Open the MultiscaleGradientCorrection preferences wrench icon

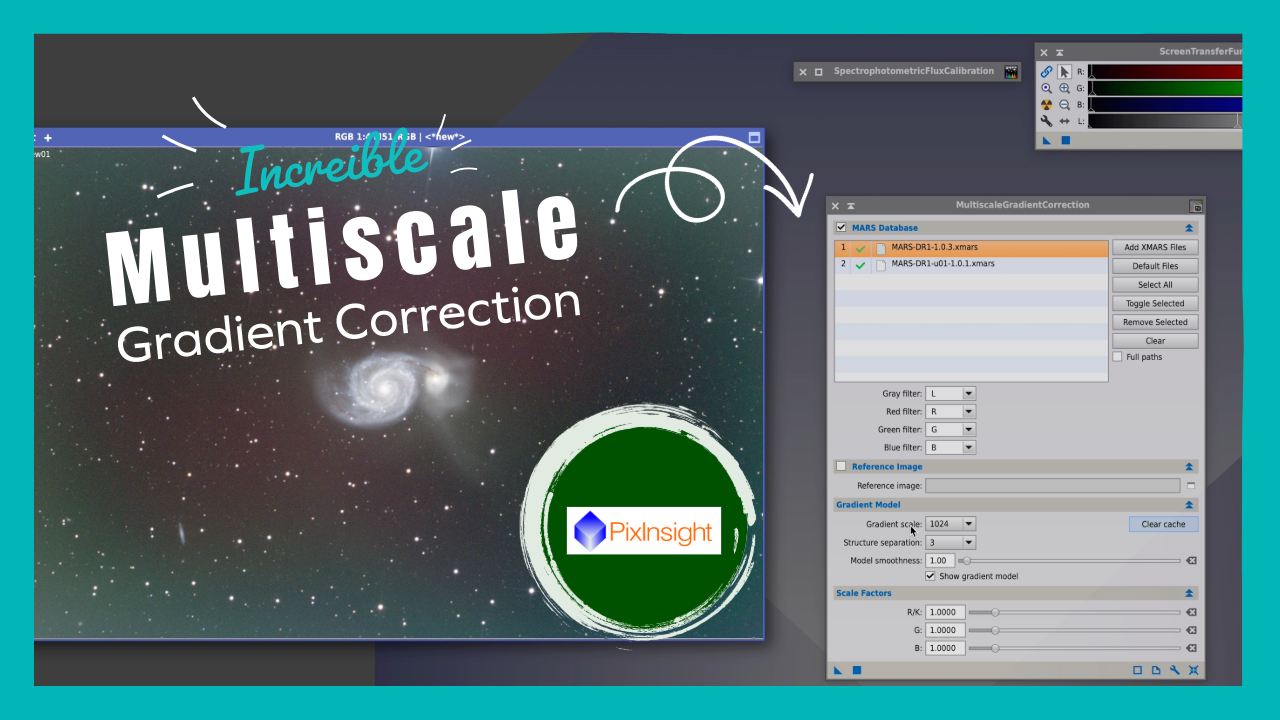coord(1175,670)
